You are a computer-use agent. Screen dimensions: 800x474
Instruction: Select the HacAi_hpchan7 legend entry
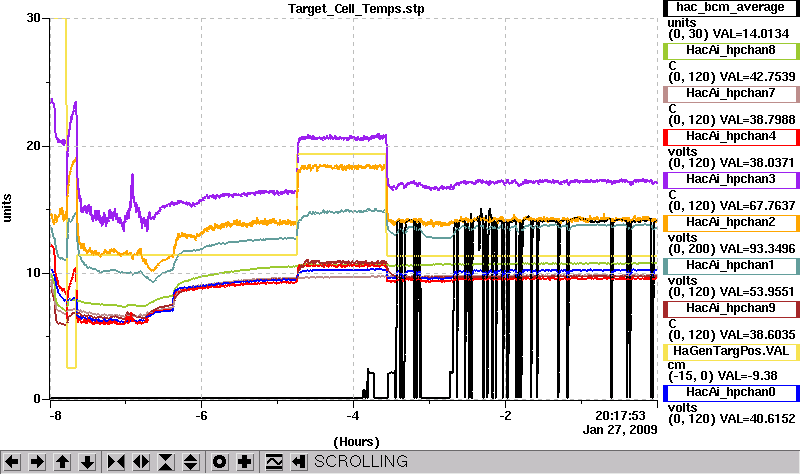coord(731,93)
